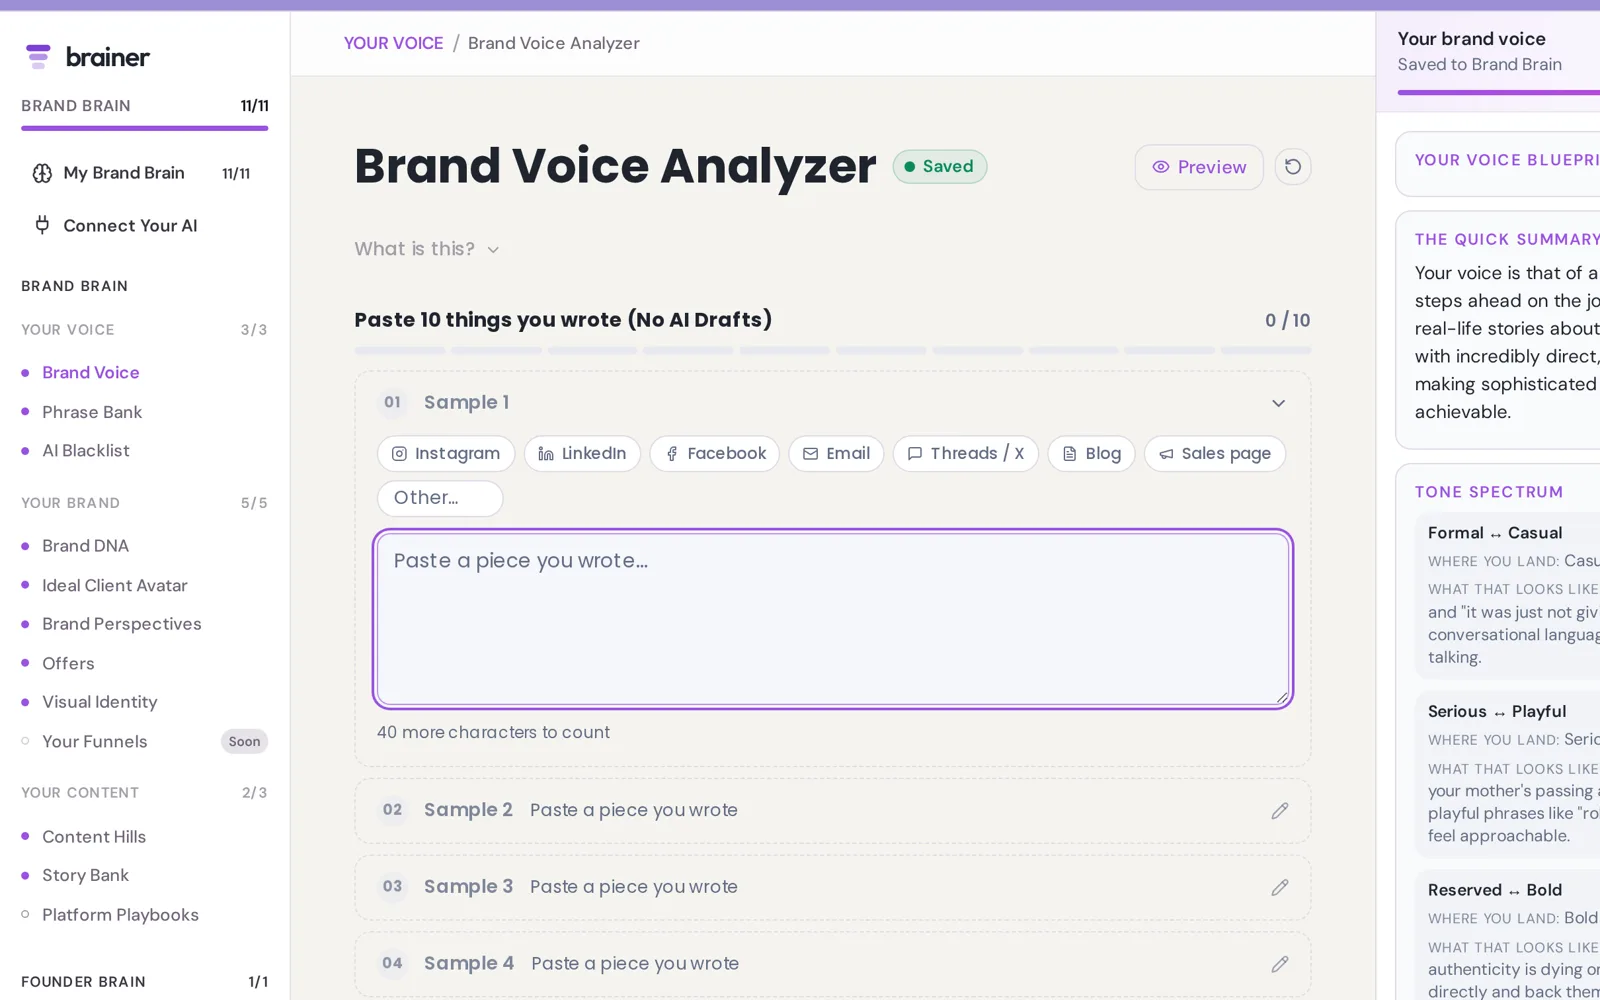This screenshot has width=1600, height=1000.
Task: Open the Visual Identity sidebar item
Action: tap(100, 702)
